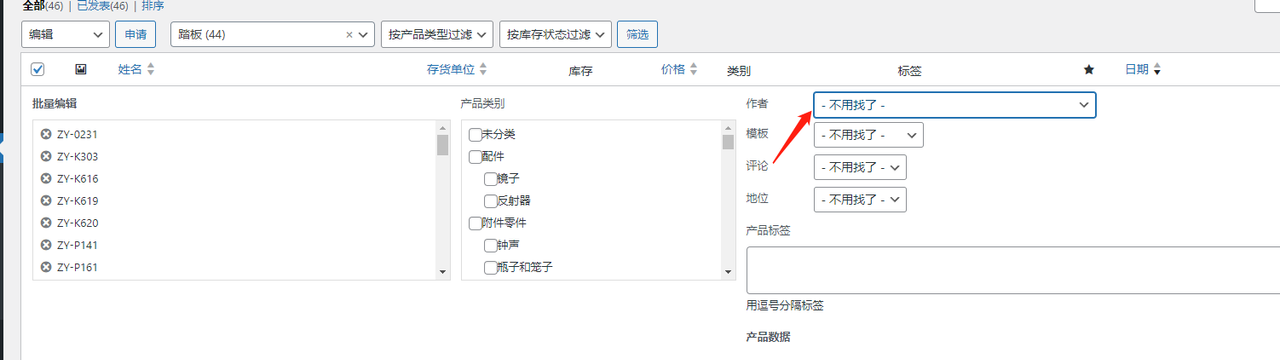Click the 存货单位 column header

(450, 70)
